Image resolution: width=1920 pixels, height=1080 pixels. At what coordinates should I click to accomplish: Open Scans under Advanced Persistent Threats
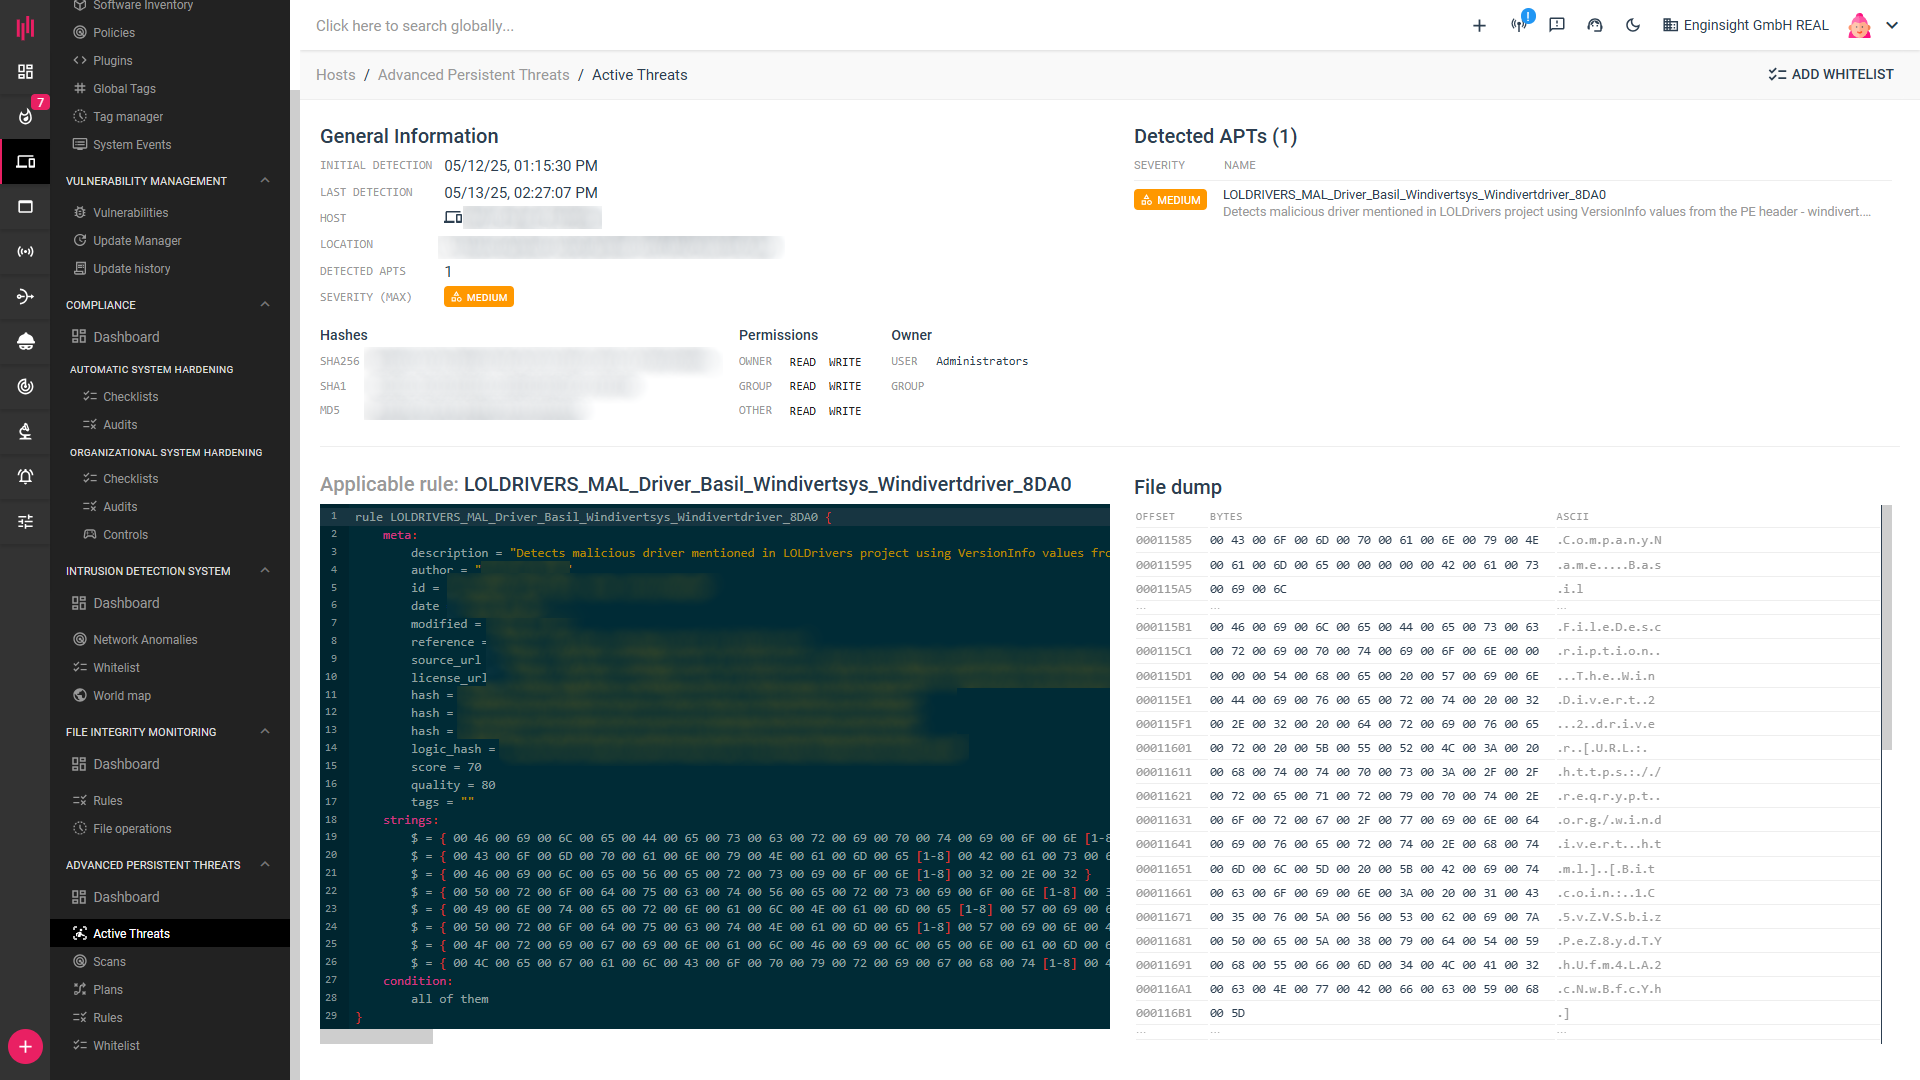click(109, 962)
